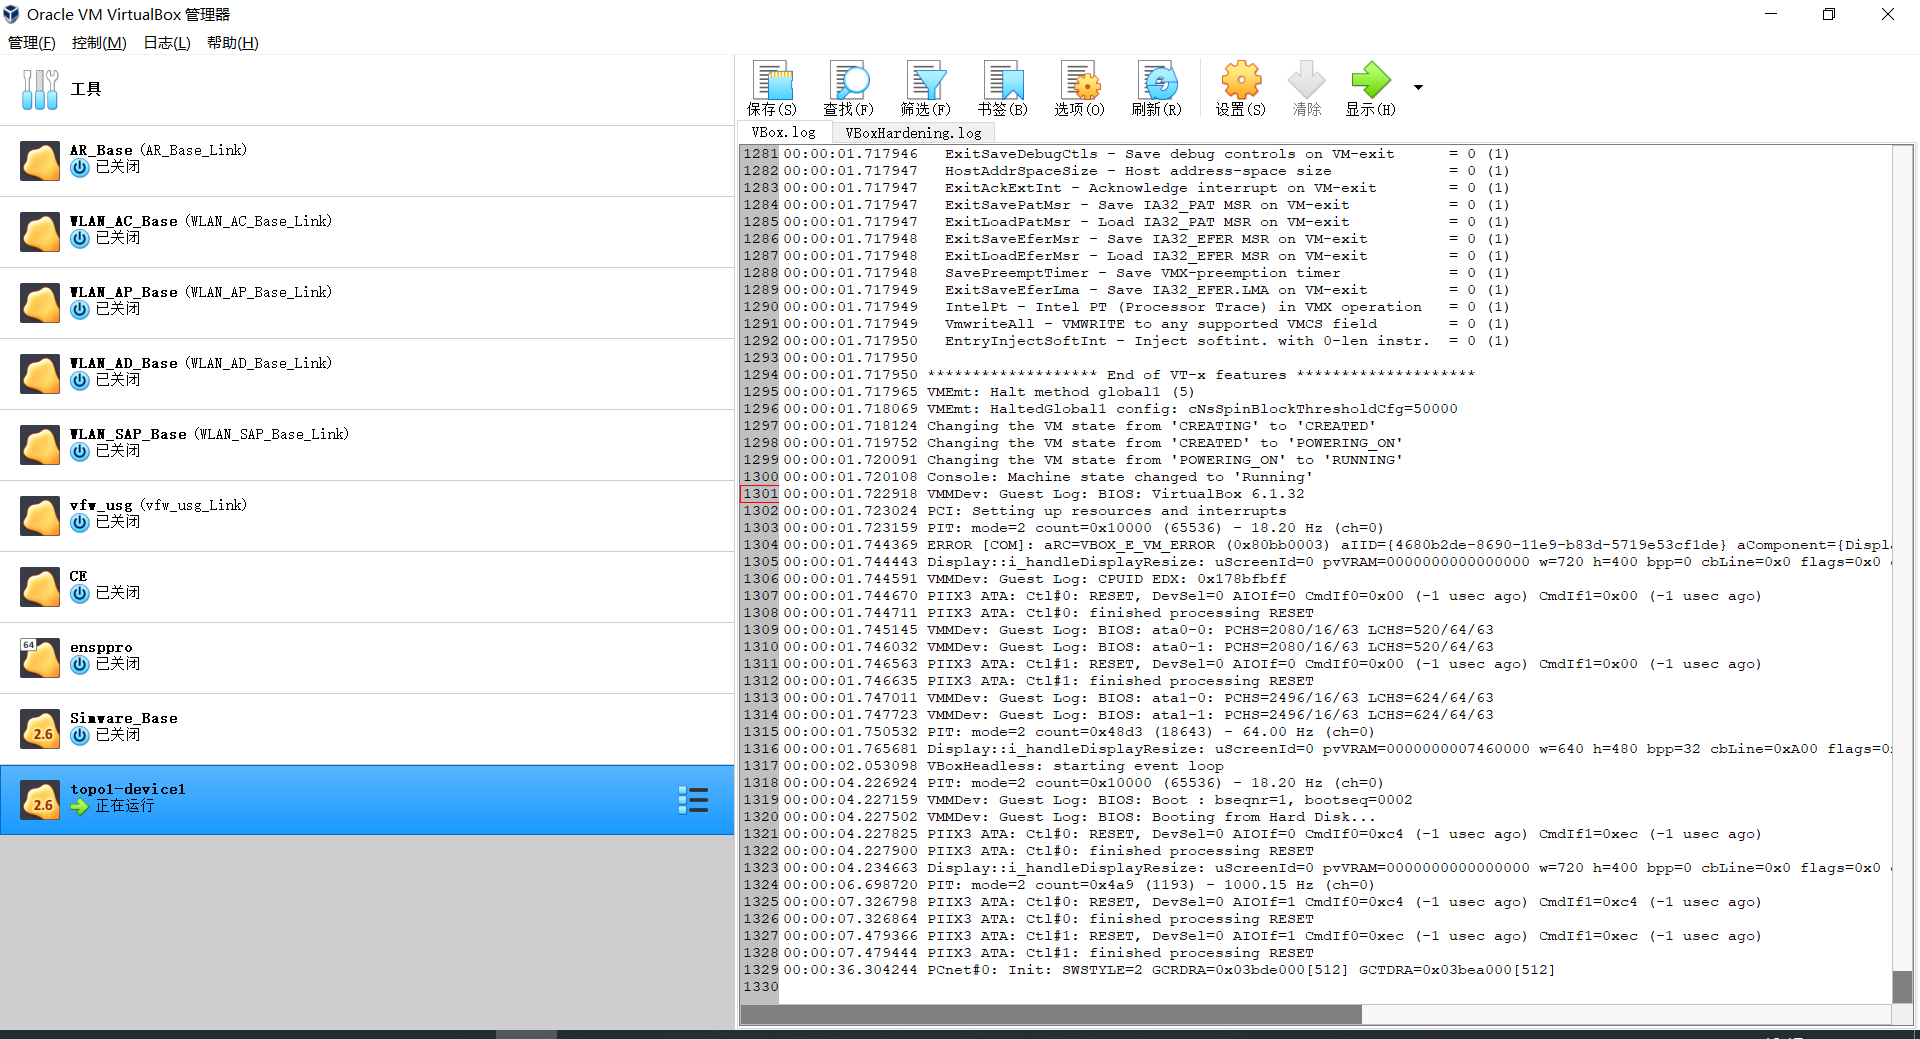1920x1039 pixels.
Task: Click the AR_Base VM icon
Action: tap(40, 160)
